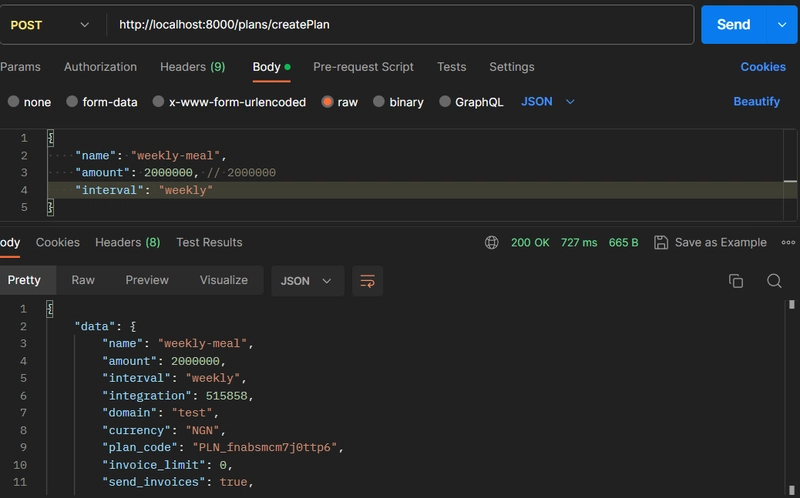Click the network globe icon

point(491,242)
